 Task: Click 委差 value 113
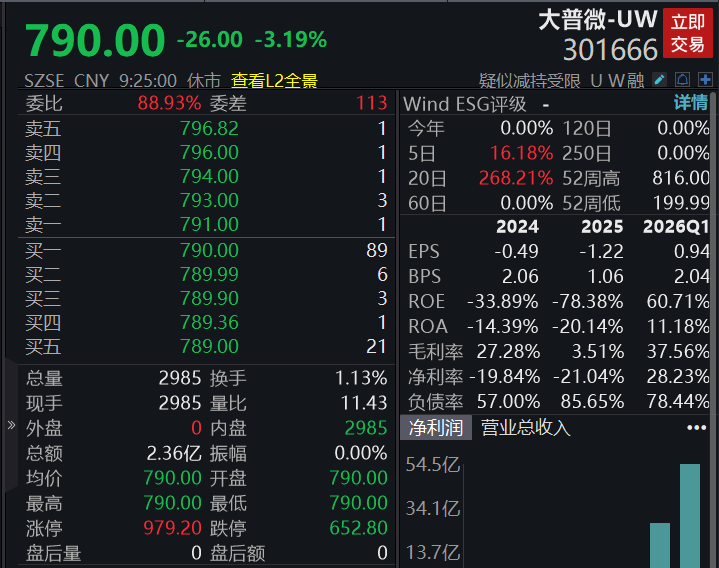[372, 103]
